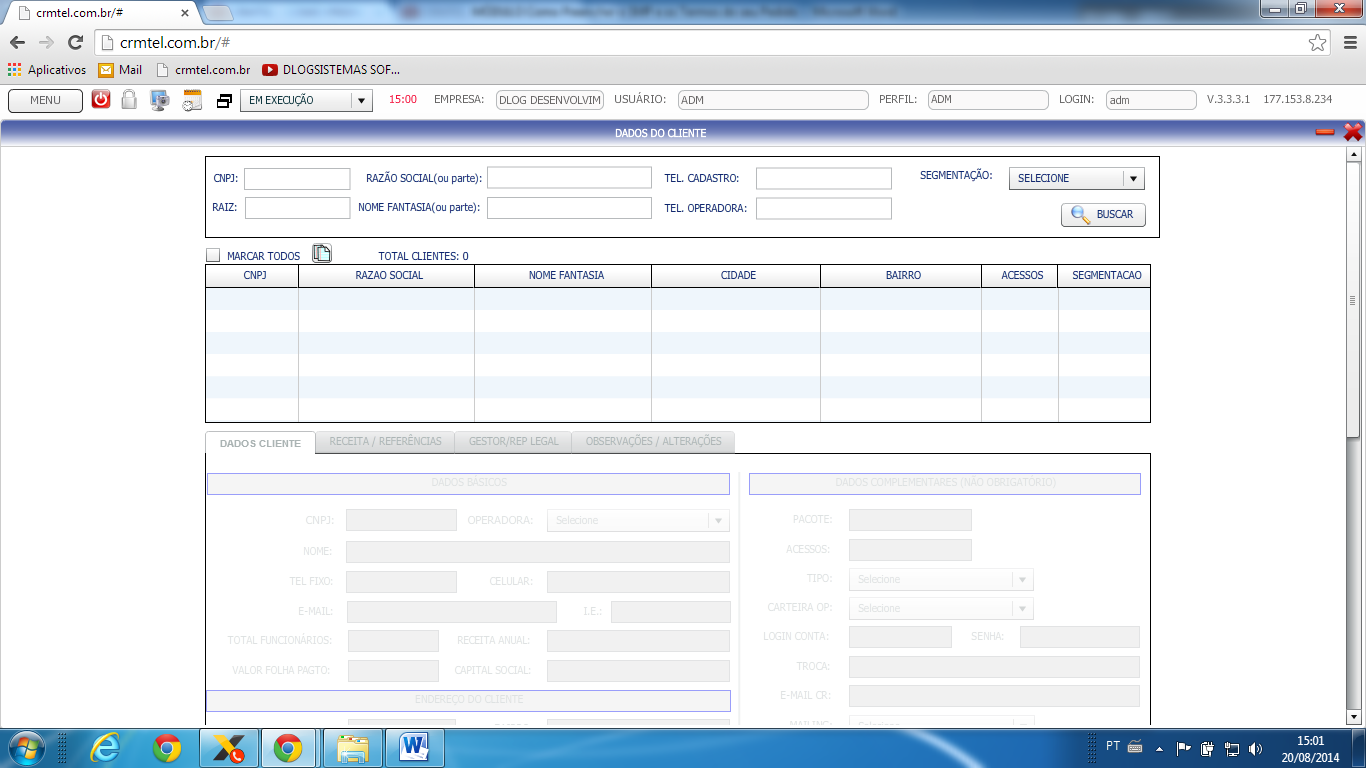This screenshot has width=1366, height=768.
Task: Open the calendar clock schedule icon
Action: 193,100
